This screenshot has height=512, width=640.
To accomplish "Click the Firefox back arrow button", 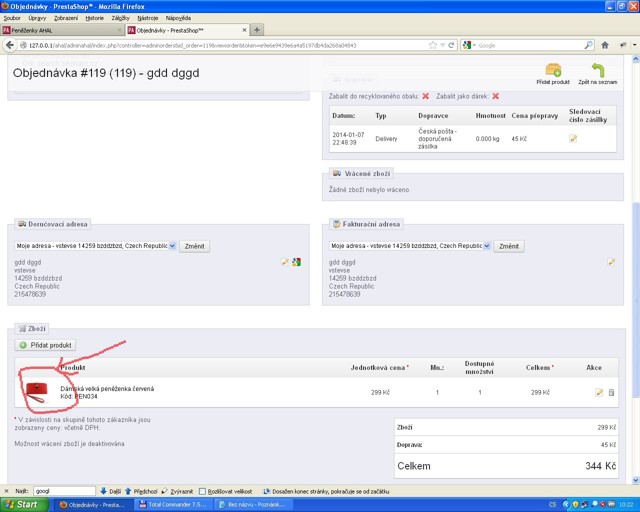I will (10, 45).
